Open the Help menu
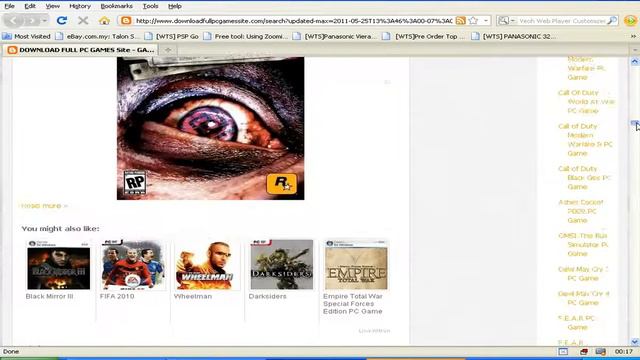Image resolution: width=640 pixels, height=360 pixels. click(x=175, y=6)
